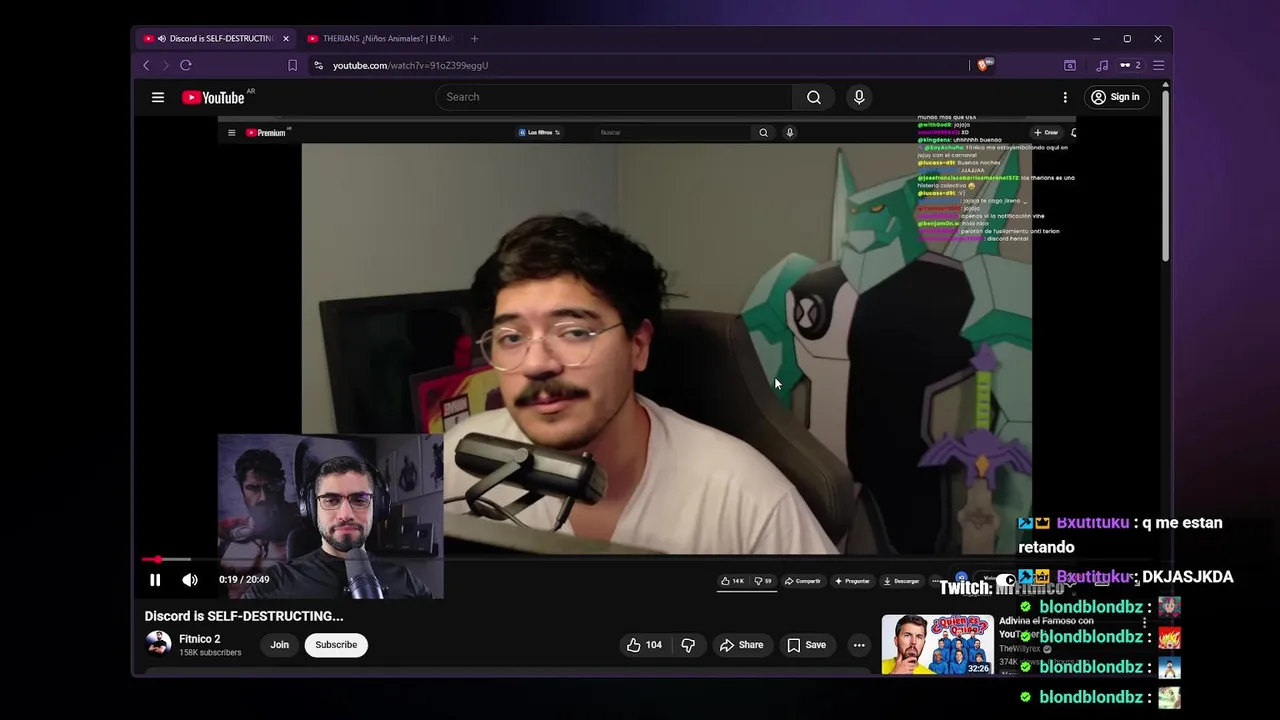
Task: Bookmark this page with the bookmark icon
Action: [x=292, y=65]
